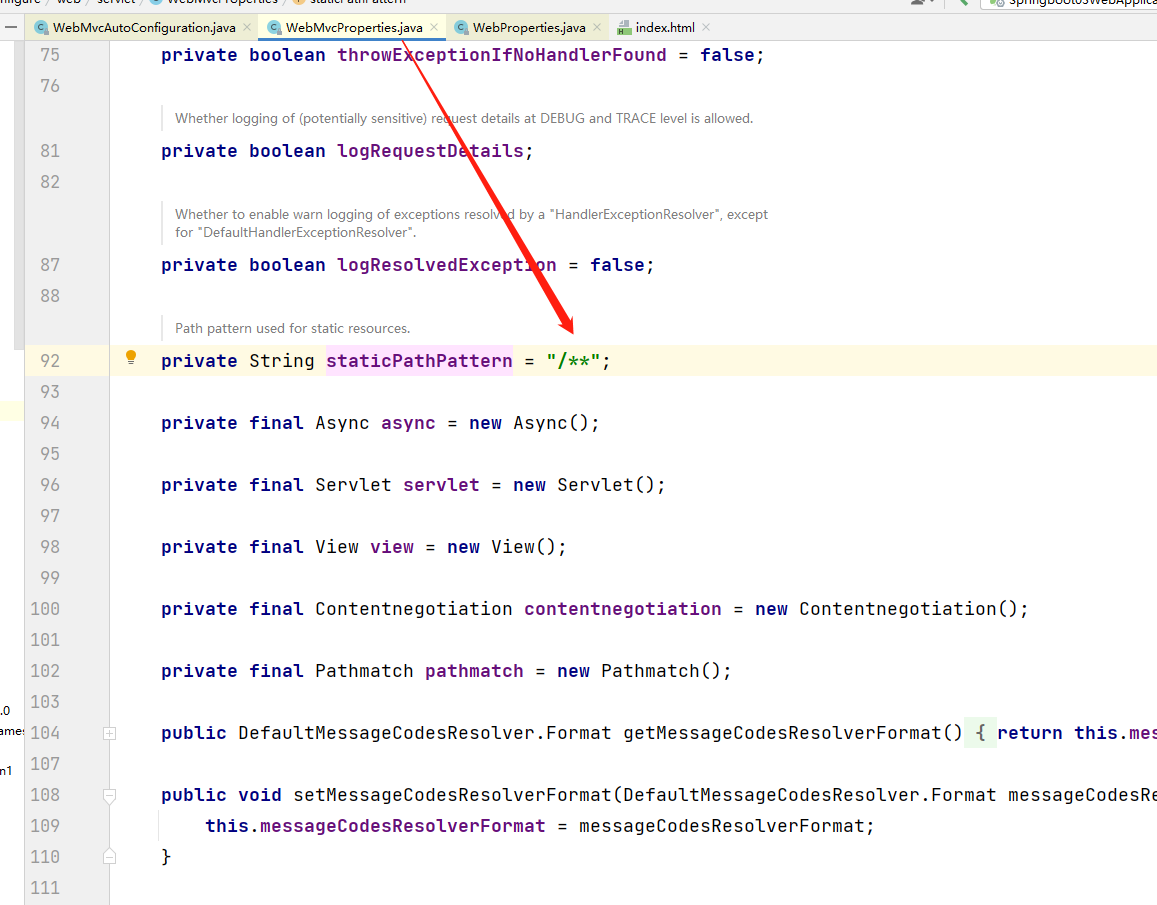
Task: Click line number 104 in the gutter
Action: point(45,733)
